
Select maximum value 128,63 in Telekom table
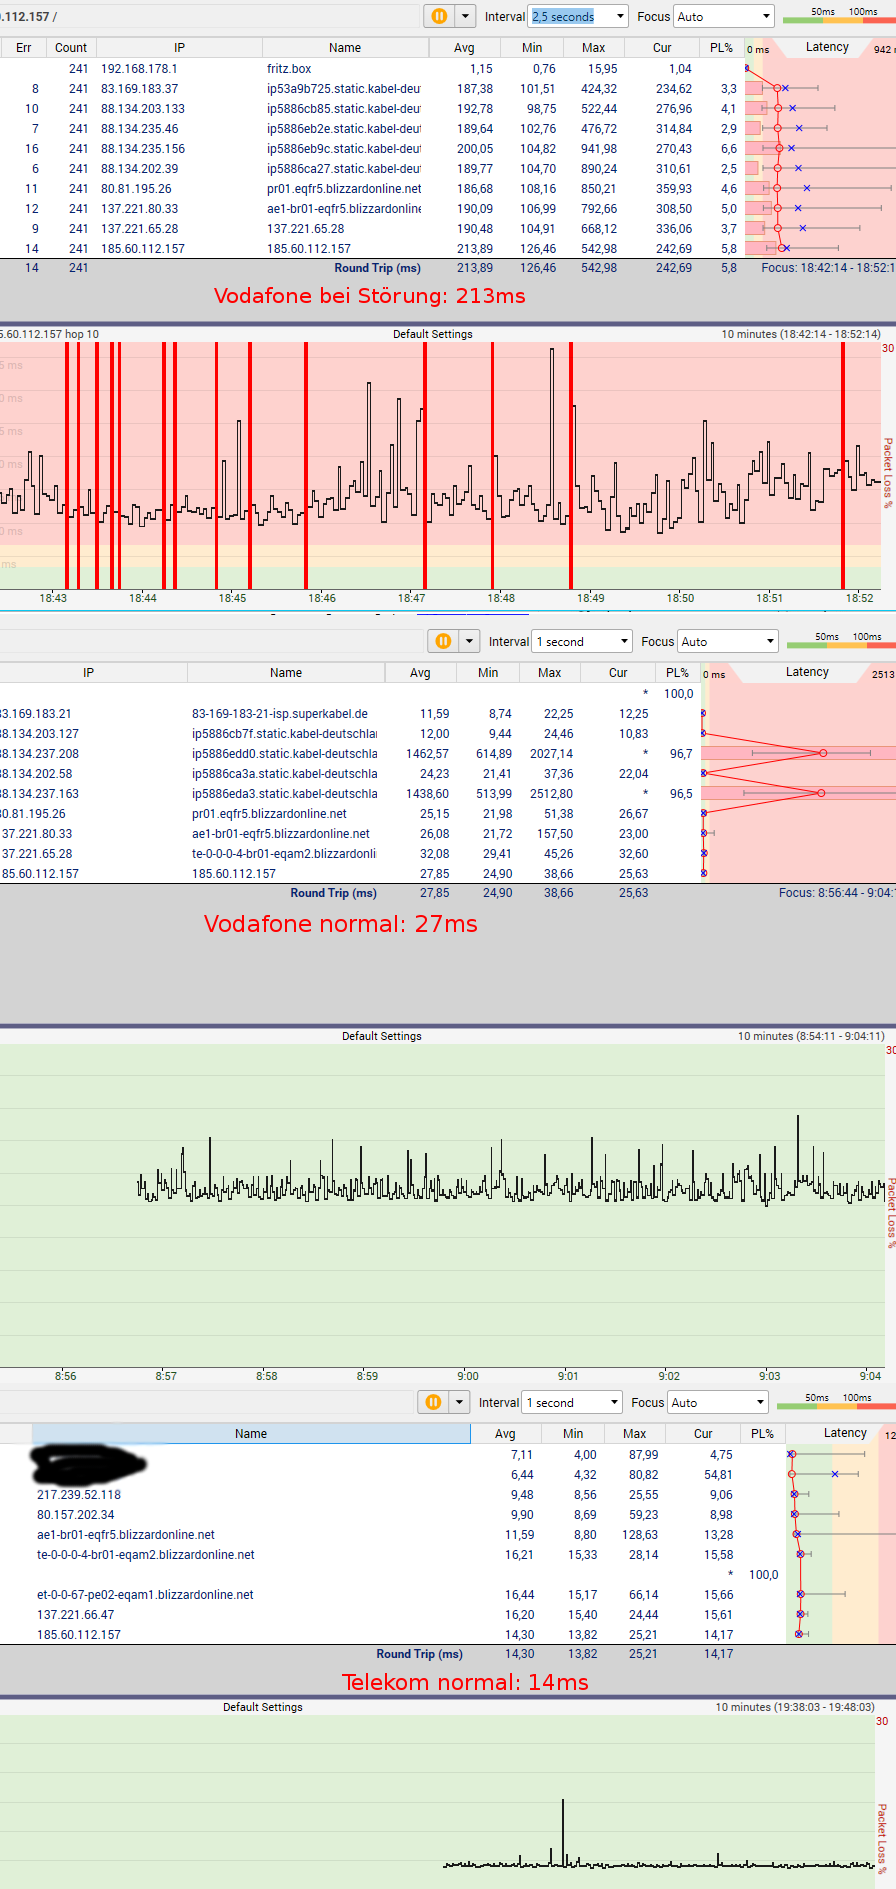click(x=640, y=1535)
